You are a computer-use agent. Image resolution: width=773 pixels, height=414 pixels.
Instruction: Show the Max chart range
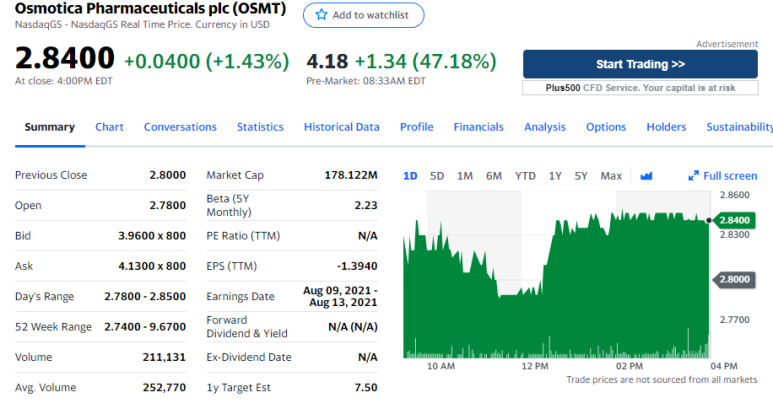coord(611,176)
